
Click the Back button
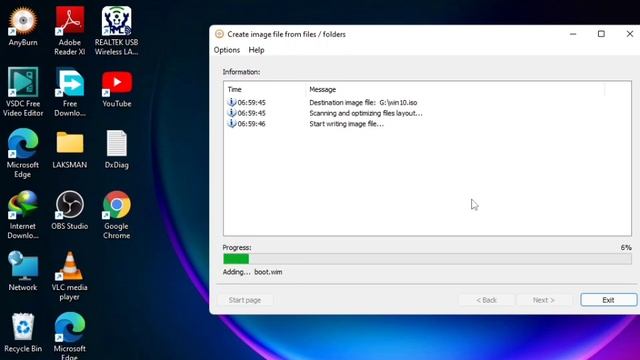(486, 300)
